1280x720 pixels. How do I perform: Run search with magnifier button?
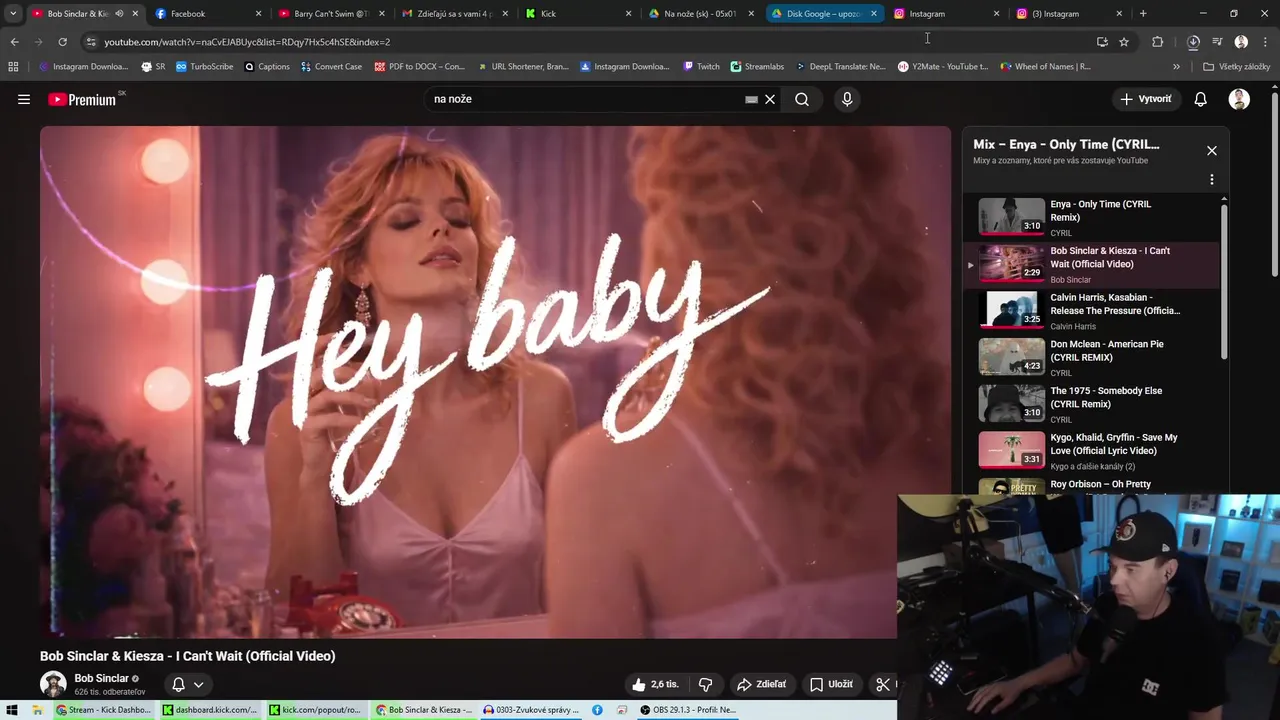[x=802, y=99]
